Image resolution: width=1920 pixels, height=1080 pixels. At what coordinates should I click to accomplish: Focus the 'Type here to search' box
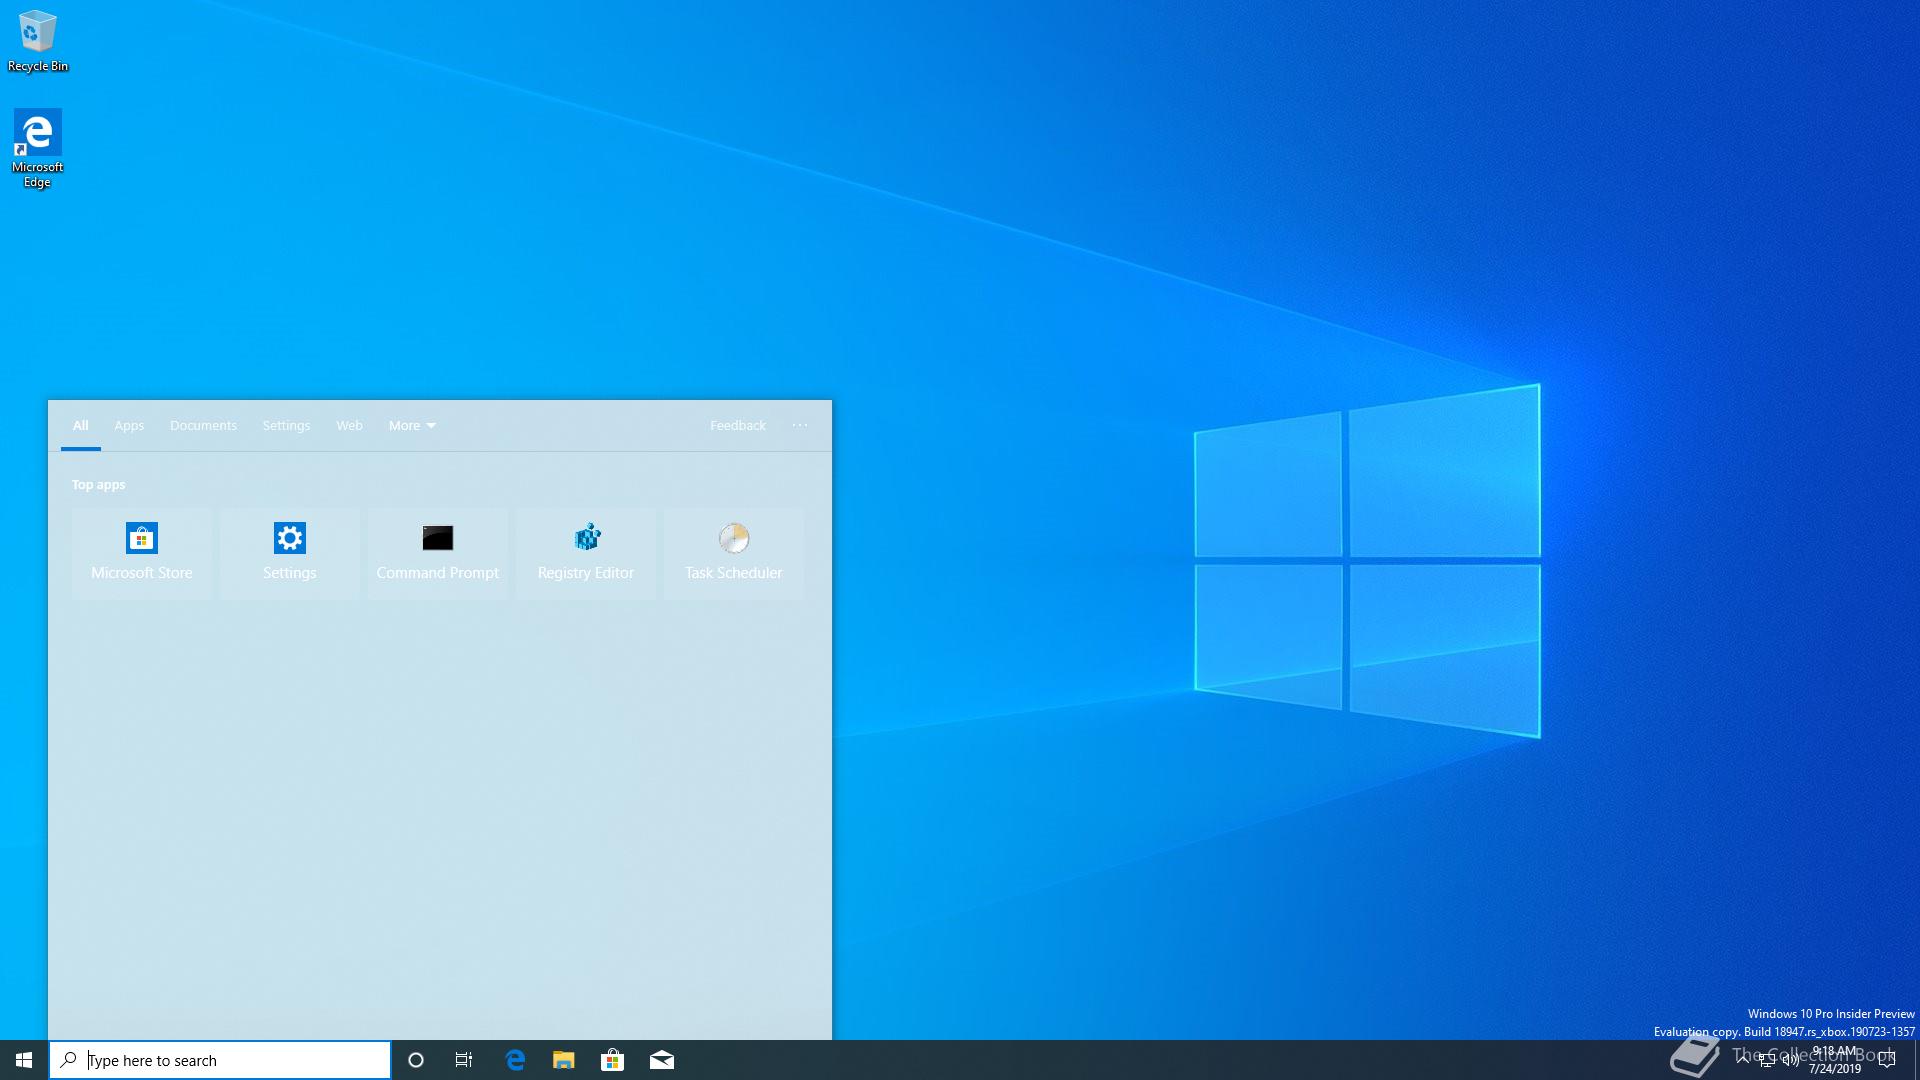(x=220, y=1060)
